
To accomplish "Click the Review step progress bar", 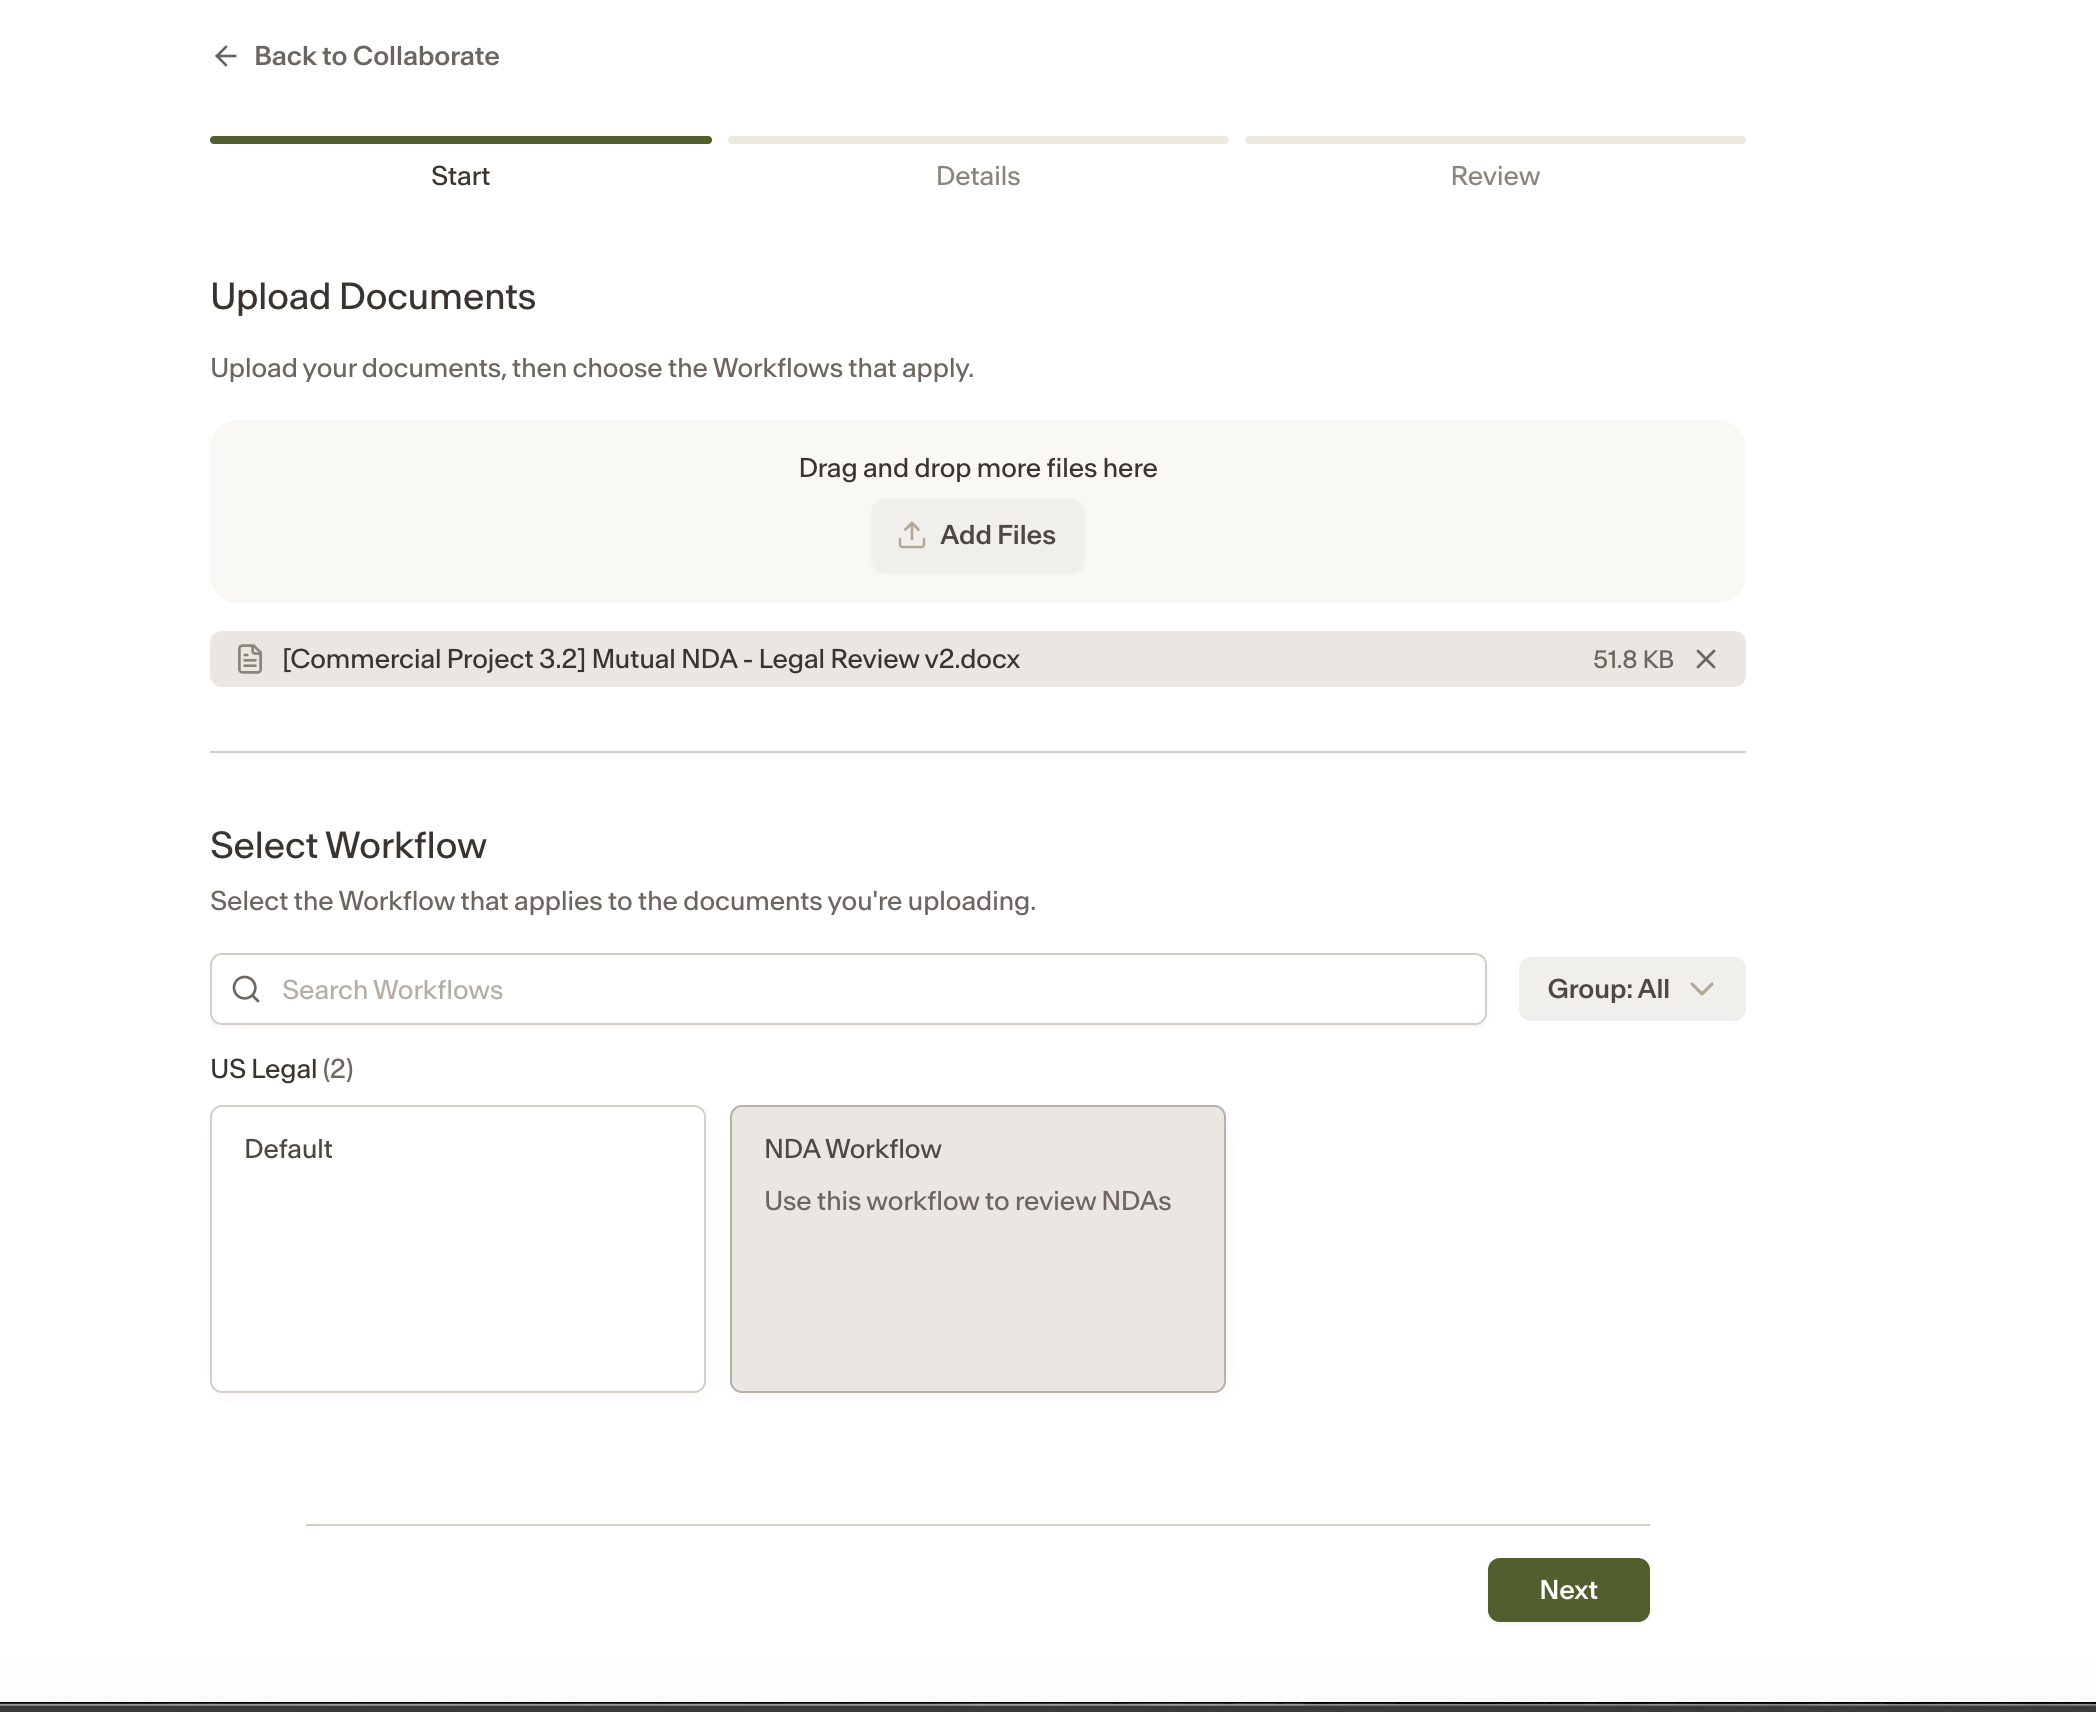I will pos(1495,140).
